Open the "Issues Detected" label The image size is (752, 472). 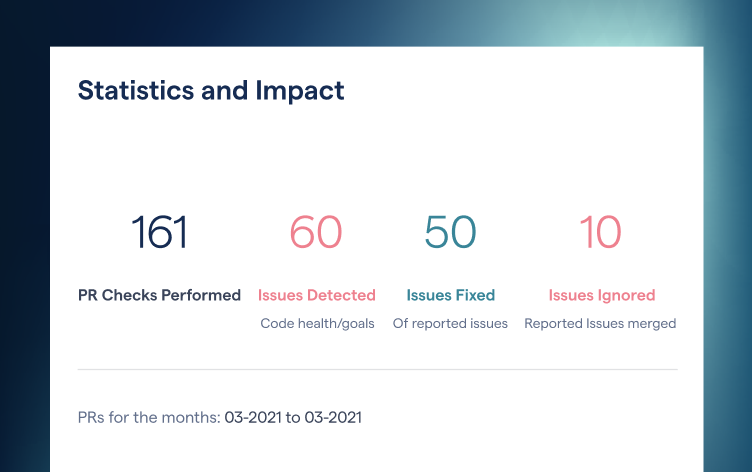pos(317,295)
